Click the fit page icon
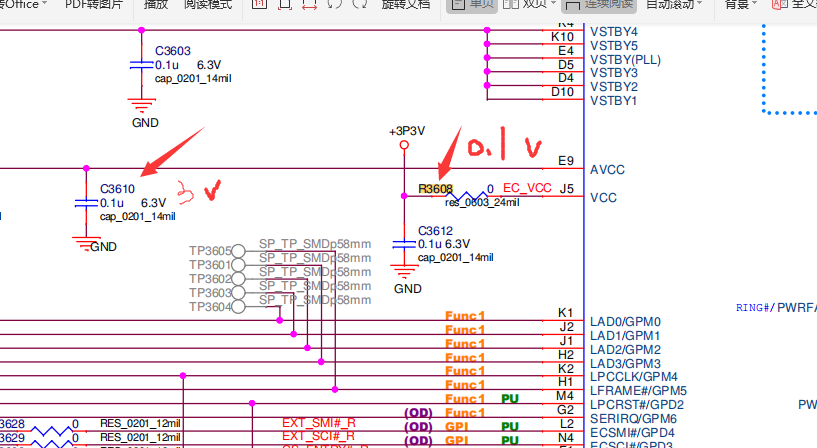 tap(284, 5)
